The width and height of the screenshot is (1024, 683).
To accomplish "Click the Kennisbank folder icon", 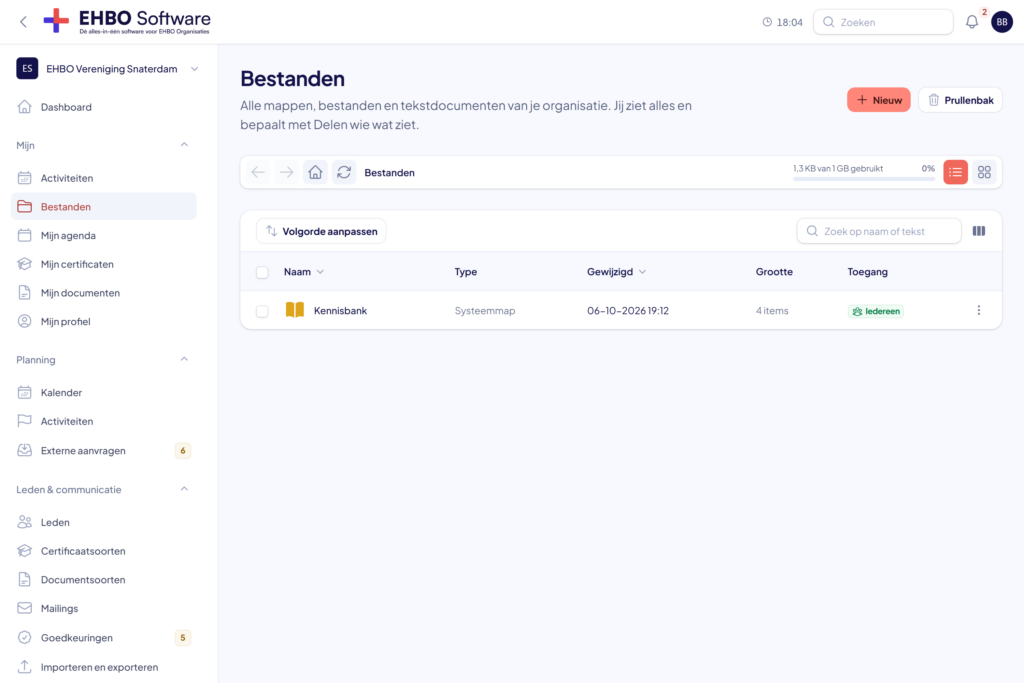I will [295, 310].
